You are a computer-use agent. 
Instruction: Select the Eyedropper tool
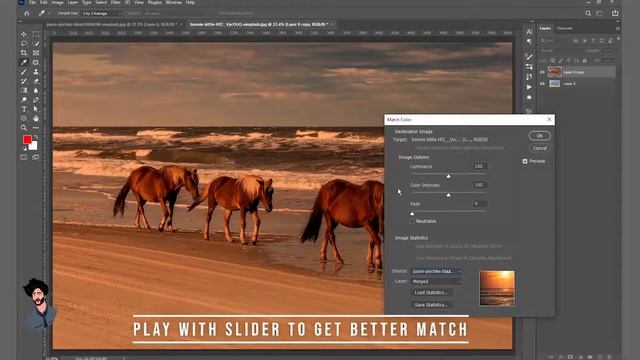pyautogui.click(x=24, y=62)
